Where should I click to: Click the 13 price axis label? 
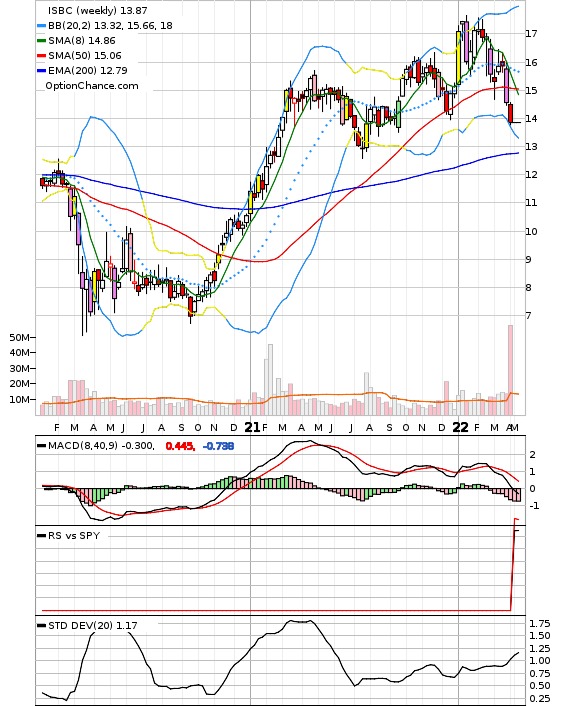(x=531, y=147)
